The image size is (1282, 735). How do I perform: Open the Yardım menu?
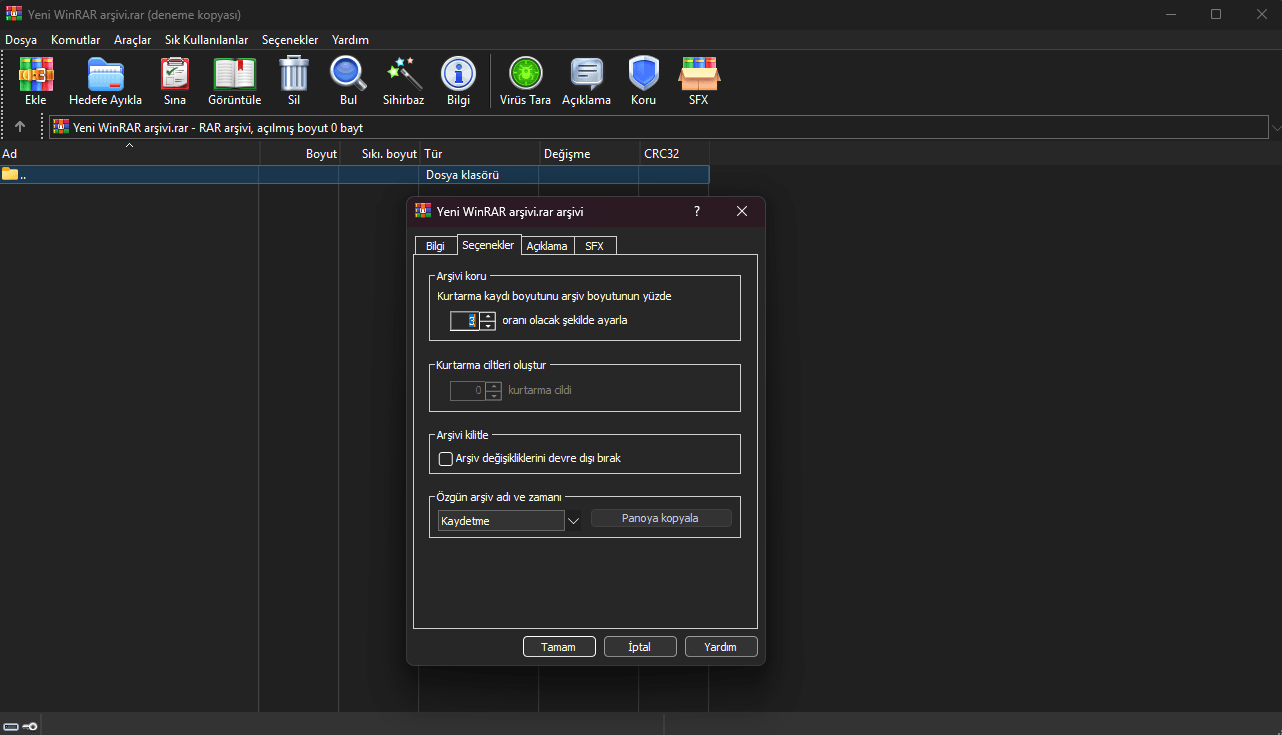point(350,40)
